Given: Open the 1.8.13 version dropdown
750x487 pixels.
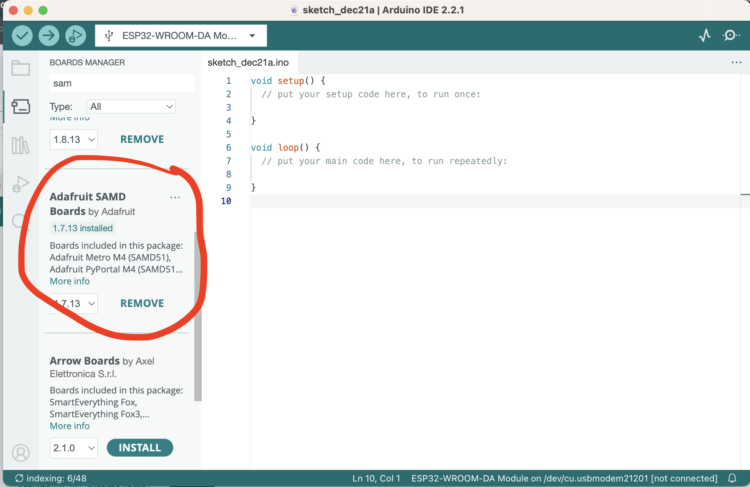Looking at the screenshot, I should pos(74,140).
